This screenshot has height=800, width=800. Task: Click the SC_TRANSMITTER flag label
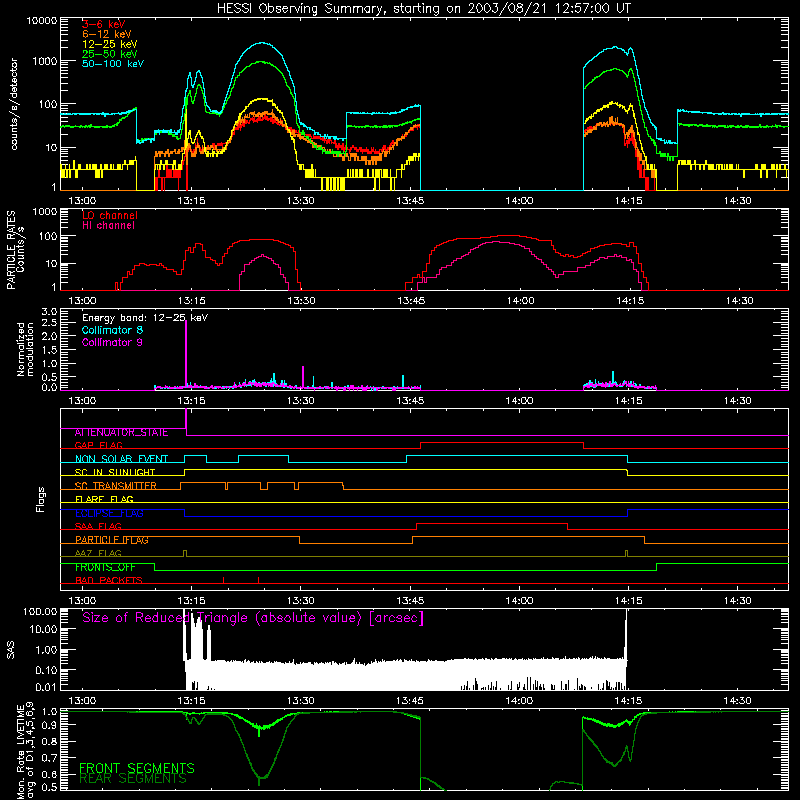coord(116,486)
